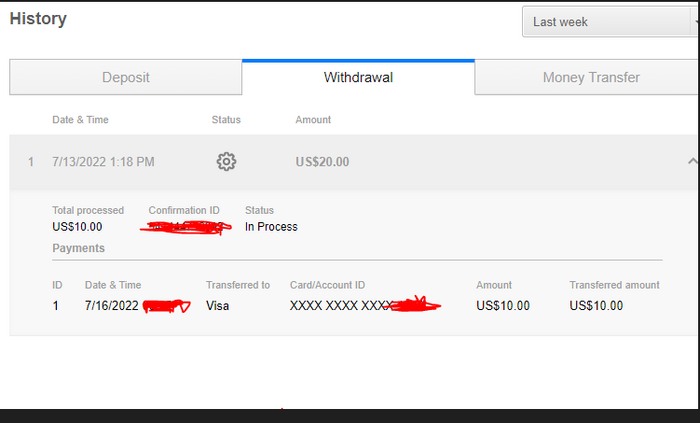Click the Amount column header at the top
Screen dimensions: 700x423
pyautogui.click(x=313, y=120)
